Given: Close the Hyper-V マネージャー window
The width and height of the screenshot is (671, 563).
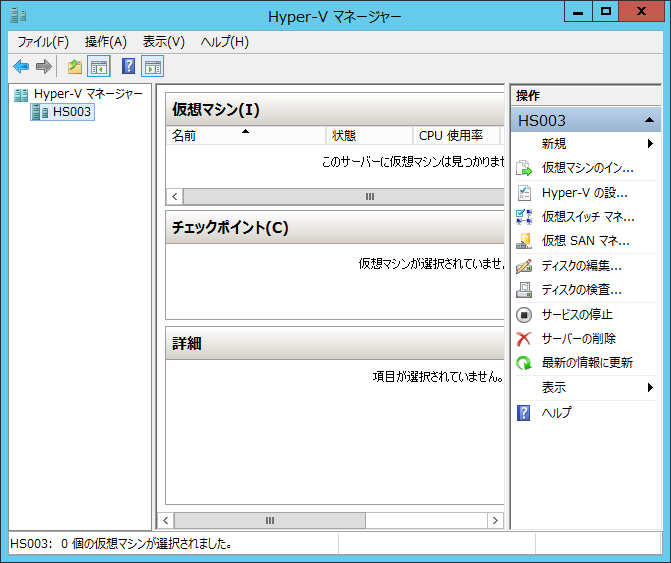Looking at the screenshot, I should click(641, 12).
